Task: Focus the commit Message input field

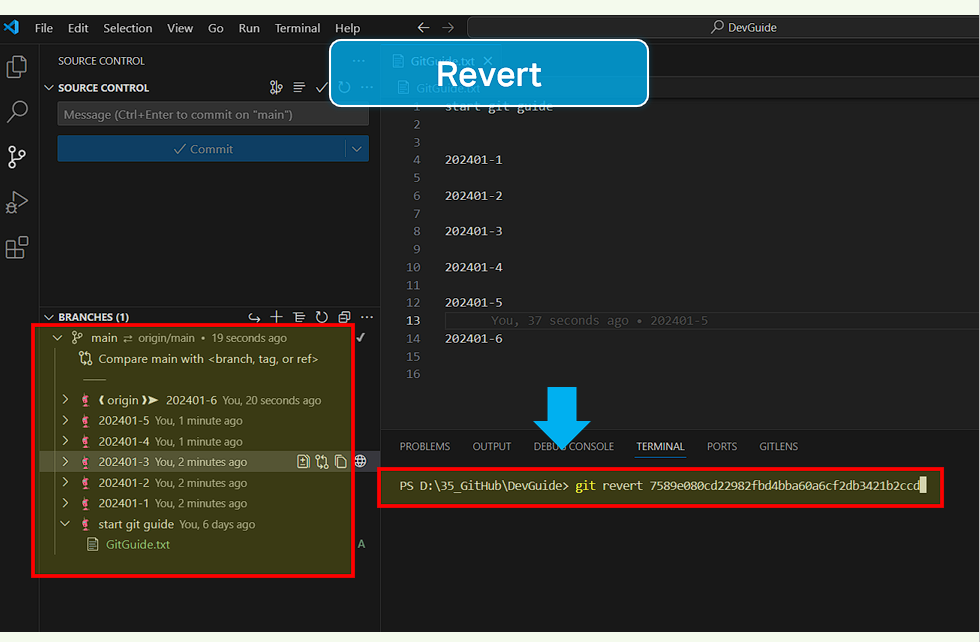Action: pos(212,114)
